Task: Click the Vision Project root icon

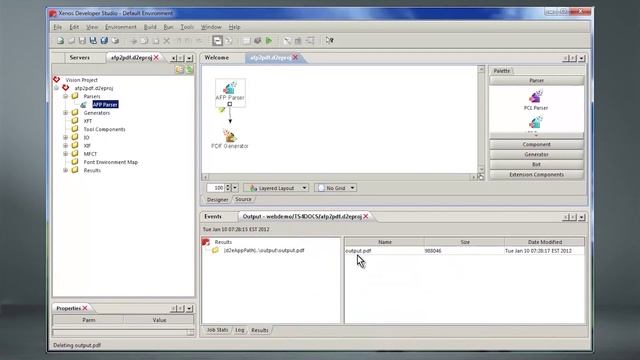Action: tap(57, 80)
